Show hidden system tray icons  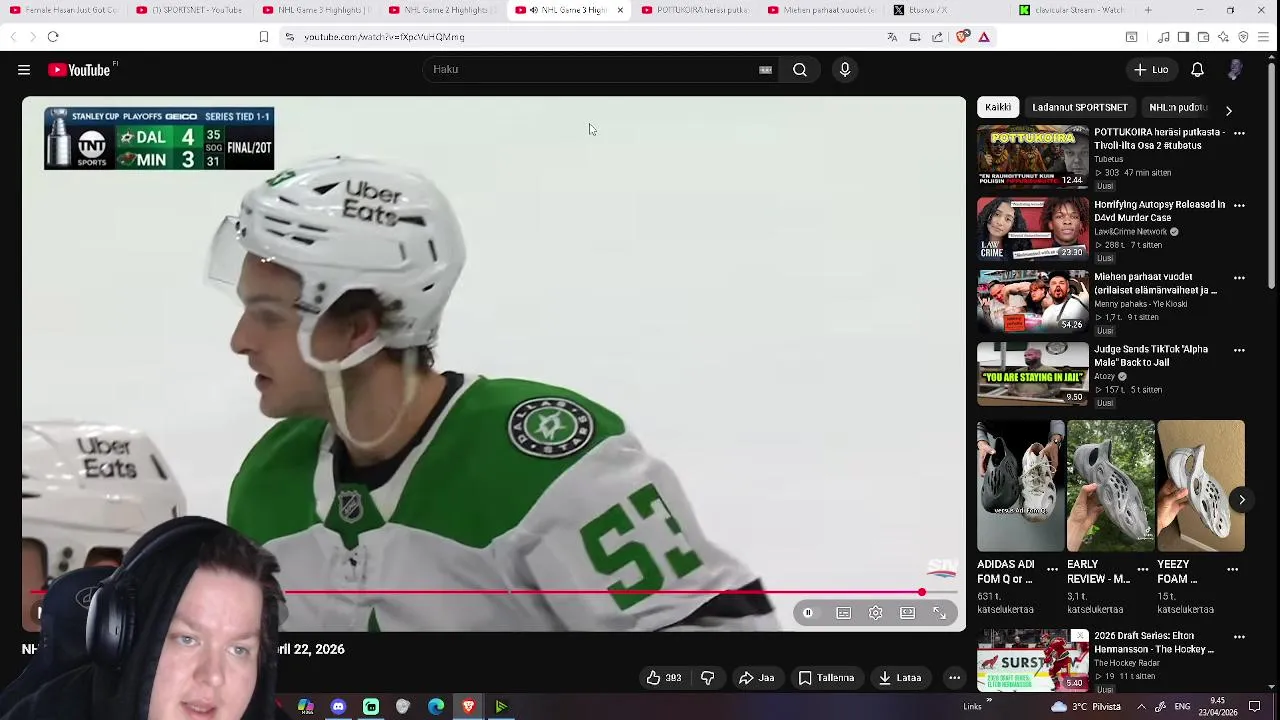tap(1141, 707)
